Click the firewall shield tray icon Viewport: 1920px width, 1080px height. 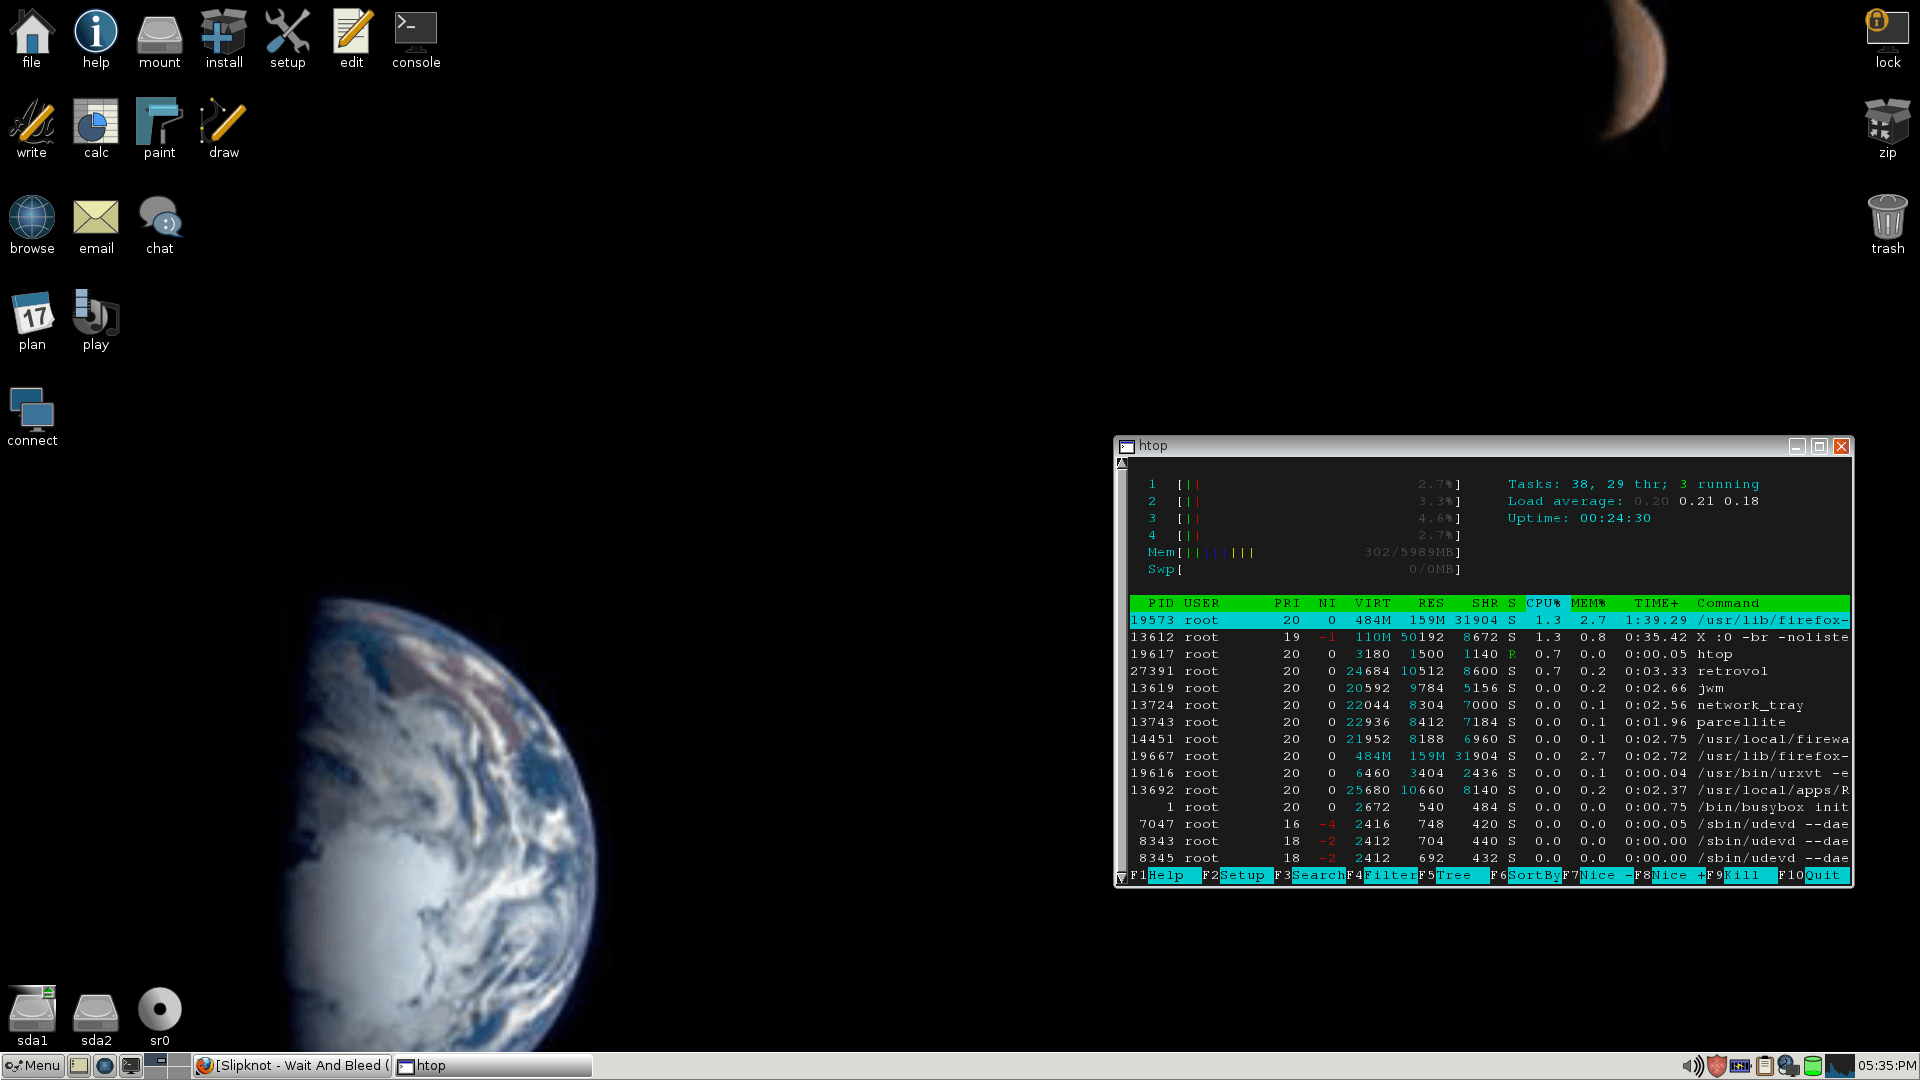click(x=1717, y=1066)
